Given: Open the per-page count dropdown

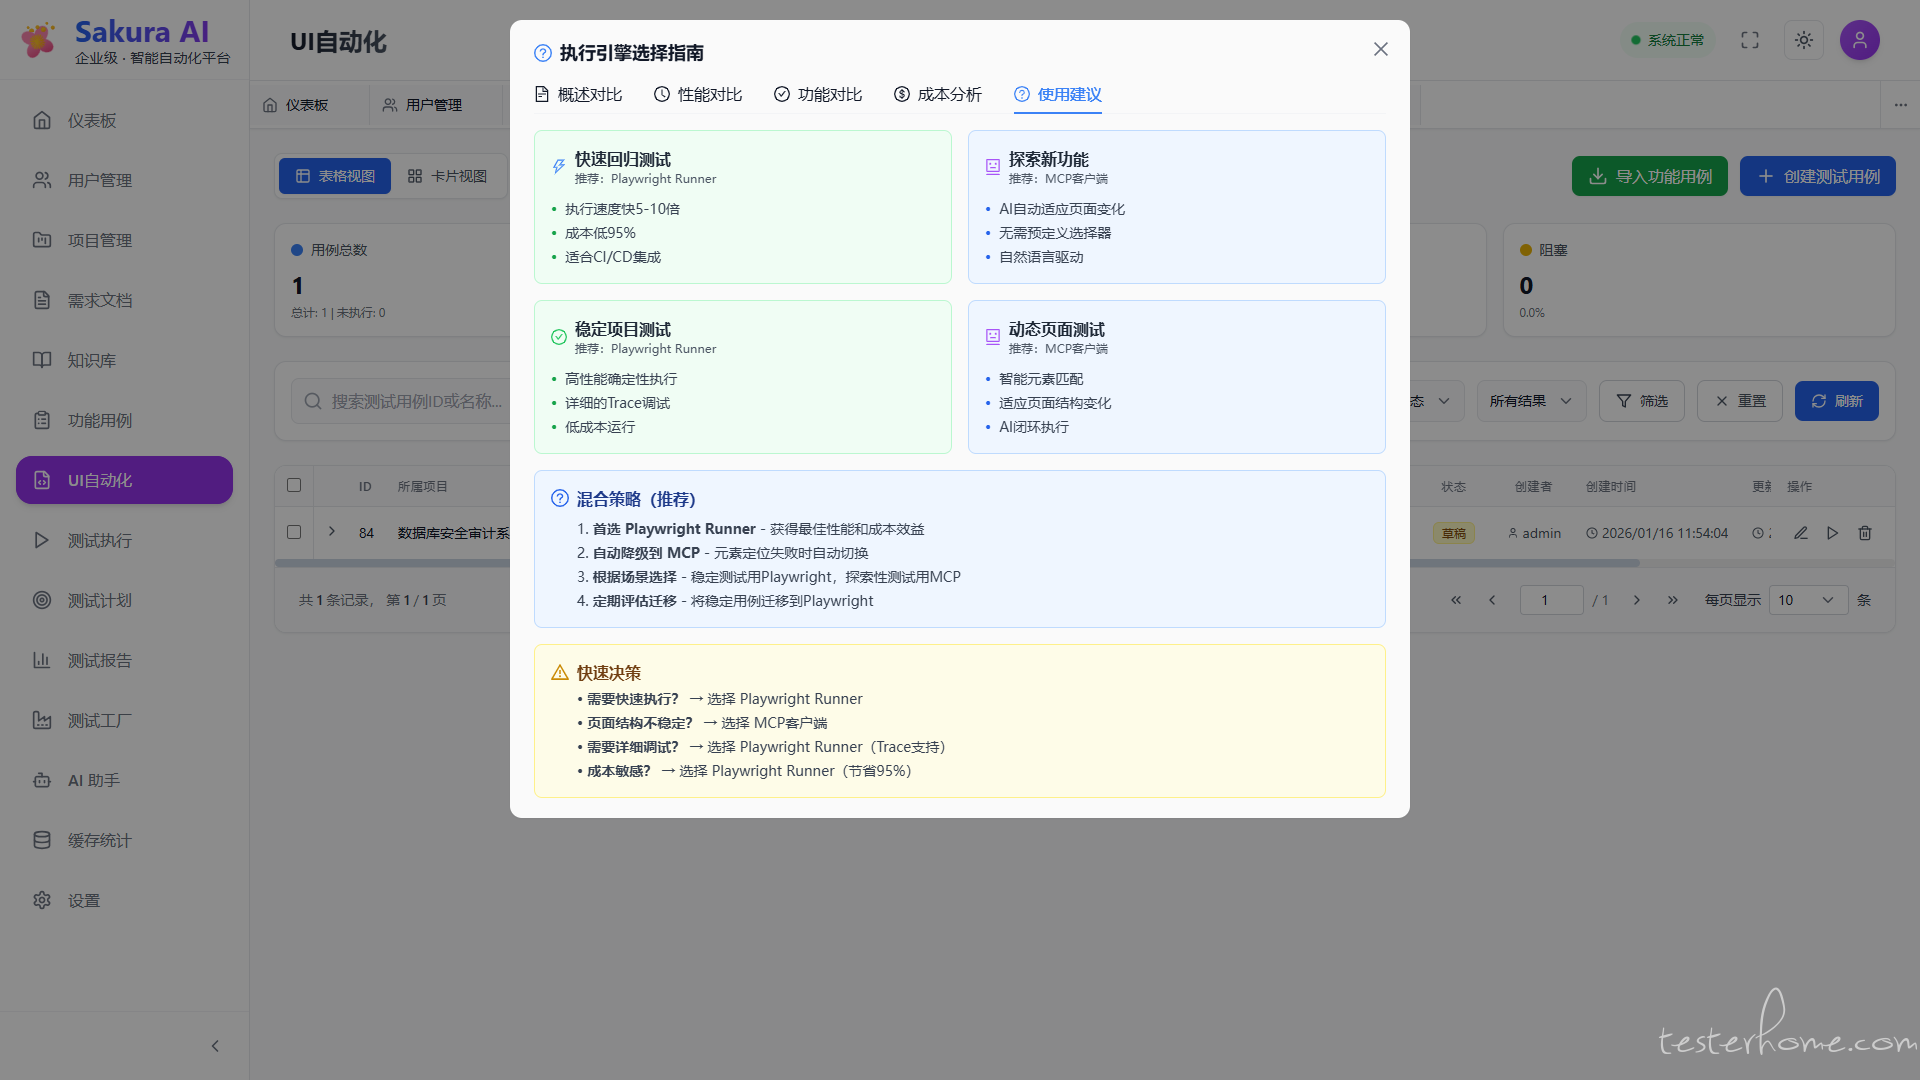Looking at the screenshot, I should pyautogui.click(x=1807, y=600).
